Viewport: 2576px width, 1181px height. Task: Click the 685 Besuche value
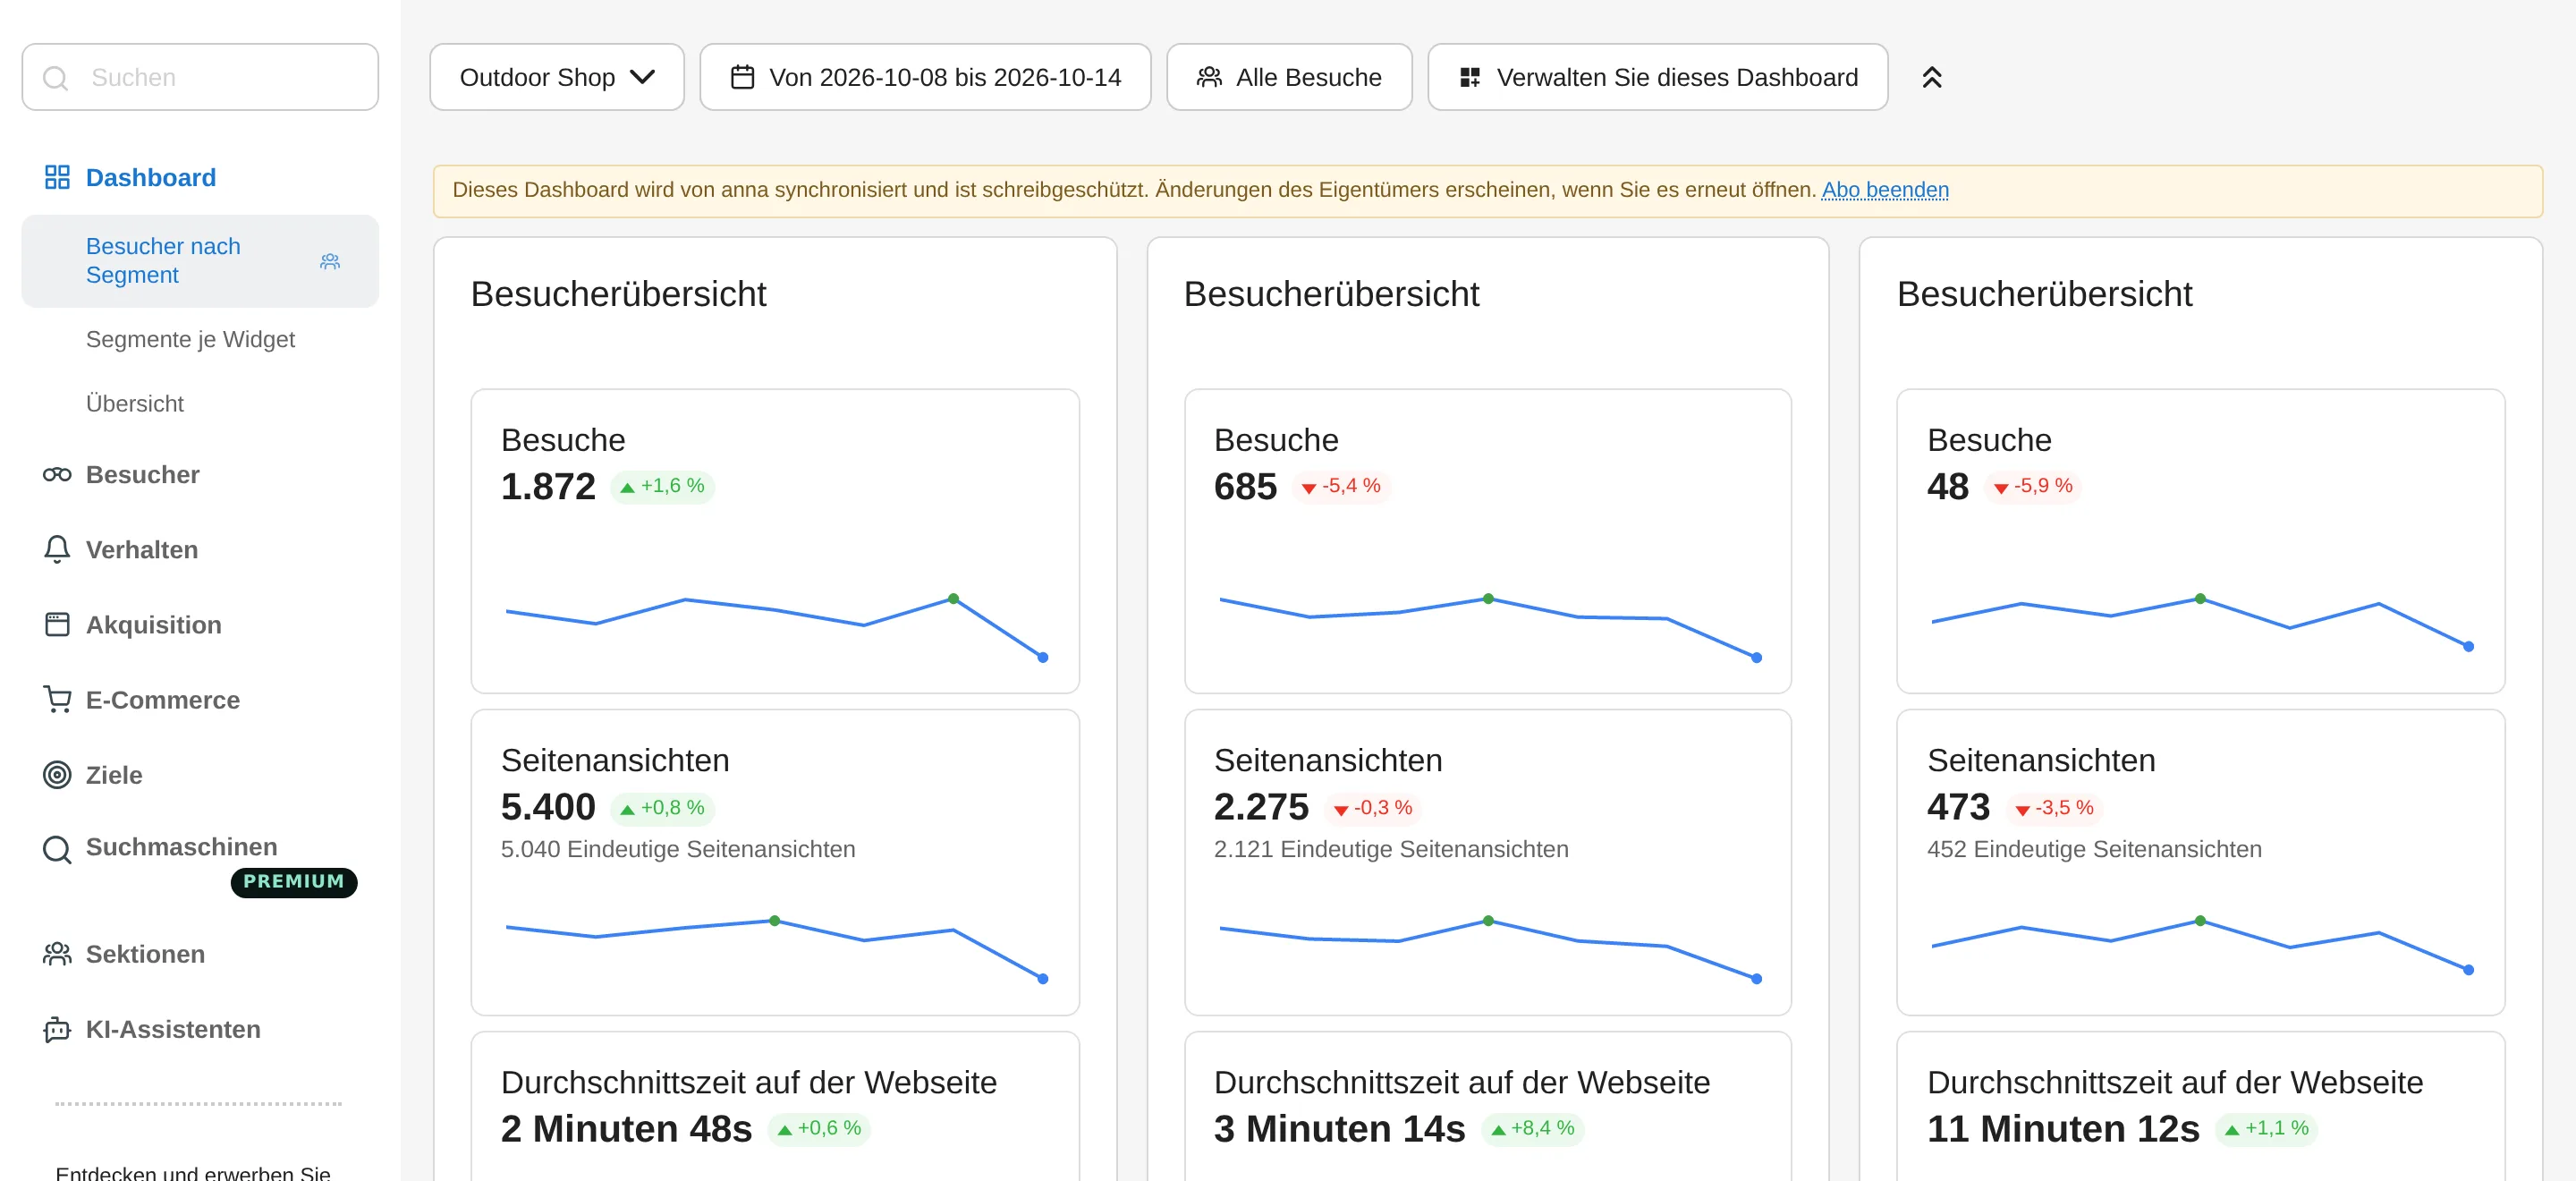tap(1244, 486)
